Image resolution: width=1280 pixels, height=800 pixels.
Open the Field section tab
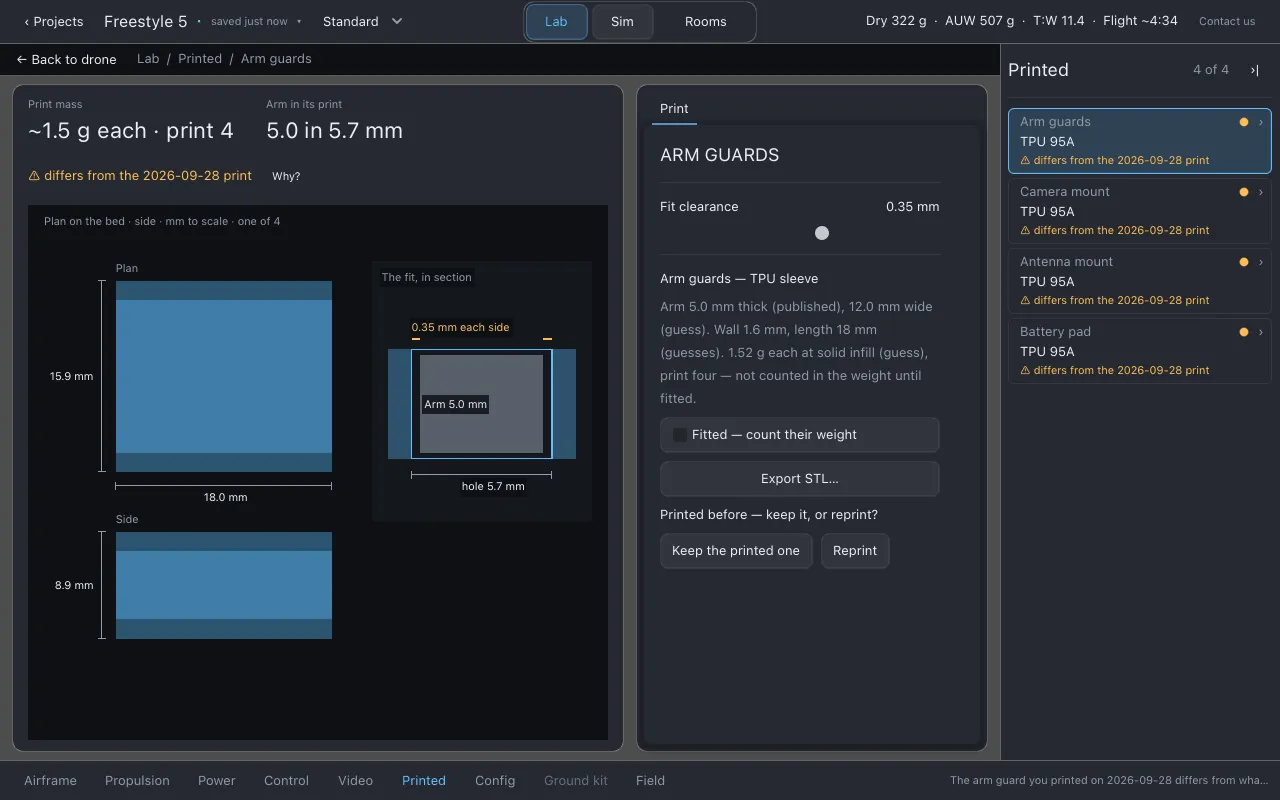650,781
